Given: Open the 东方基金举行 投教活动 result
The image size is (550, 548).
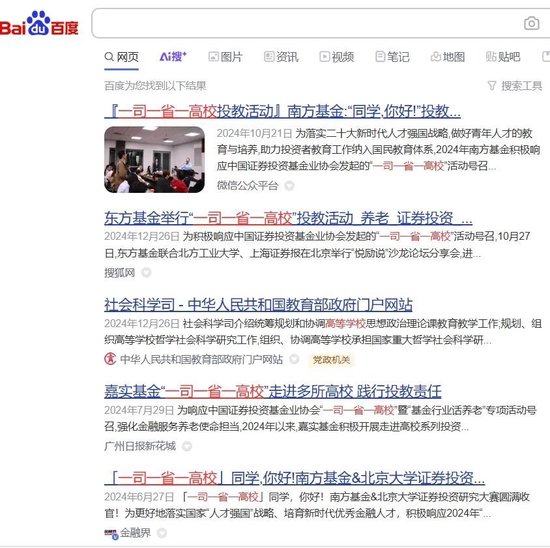Looking at the screenshot, I should [x=288, y=218].
